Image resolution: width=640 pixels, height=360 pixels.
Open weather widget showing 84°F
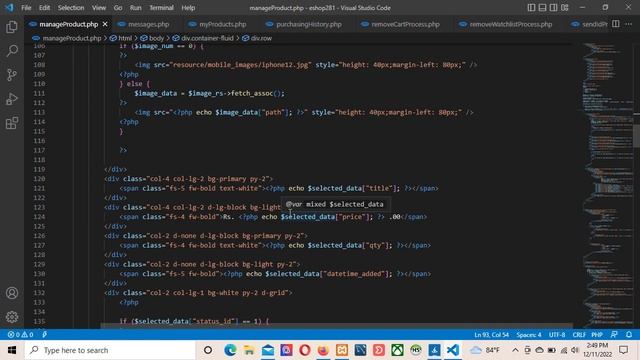[x=485, y=350]
